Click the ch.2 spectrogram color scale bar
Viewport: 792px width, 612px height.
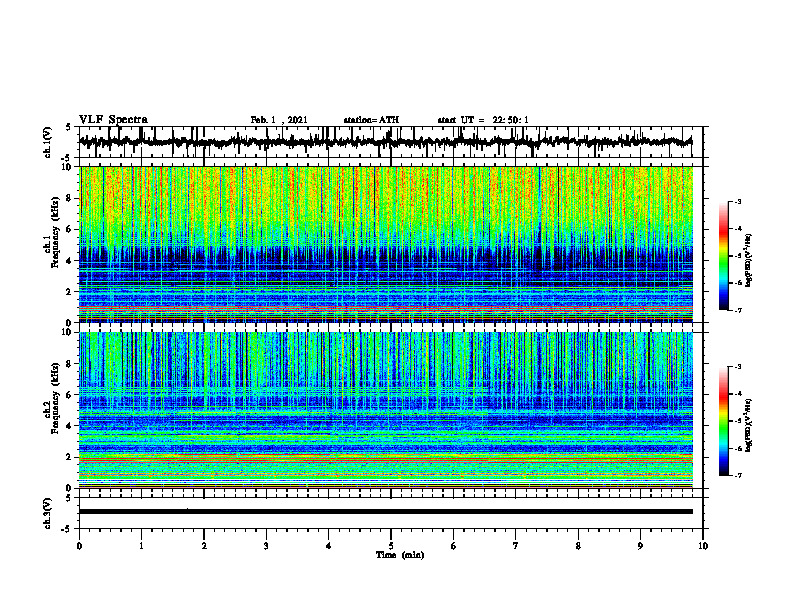coord(723,421)
